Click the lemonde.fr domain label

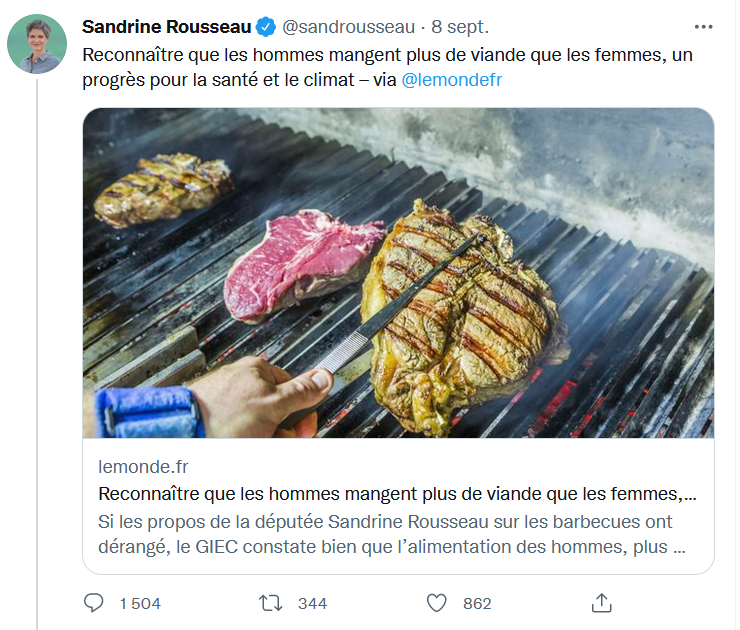click(143, 467)
